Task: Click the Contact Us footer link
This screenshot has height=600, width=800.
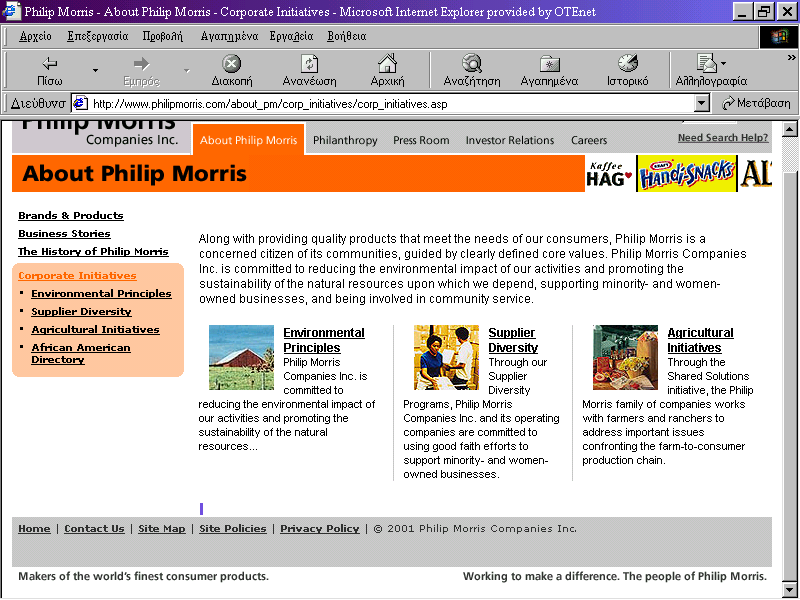Action: [x=94, y=529]
